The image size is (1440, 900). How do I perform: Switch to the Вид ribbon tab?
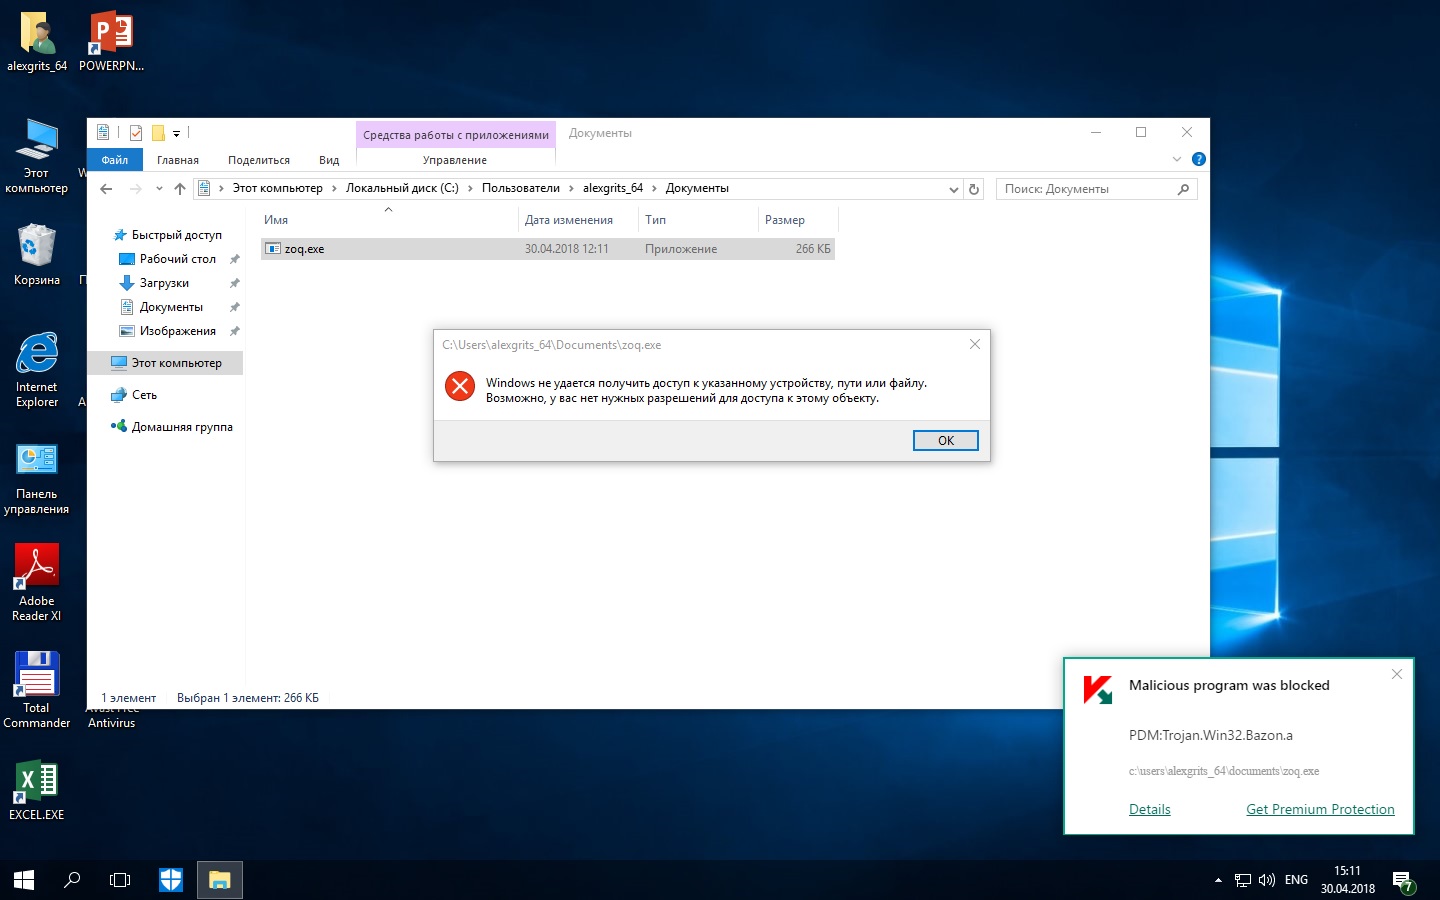point(329,160)
